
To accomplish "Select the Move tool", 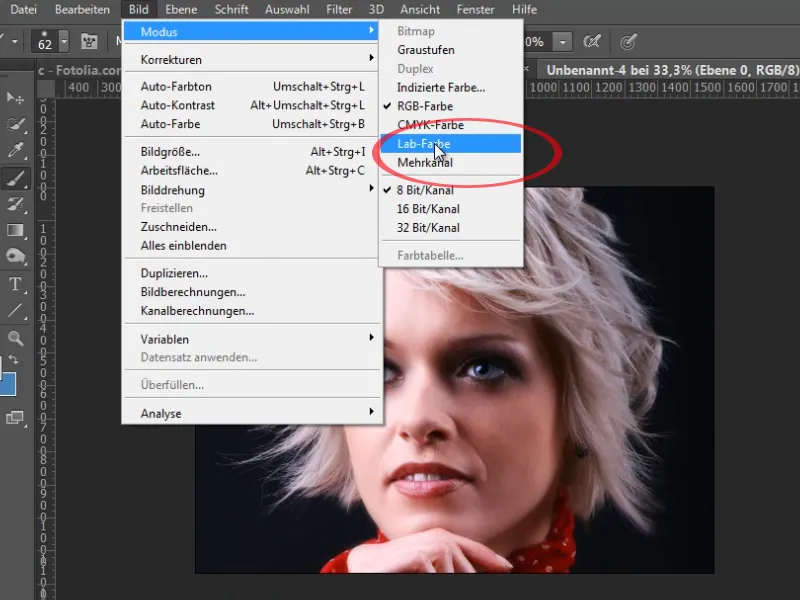I will pos(15,98).
